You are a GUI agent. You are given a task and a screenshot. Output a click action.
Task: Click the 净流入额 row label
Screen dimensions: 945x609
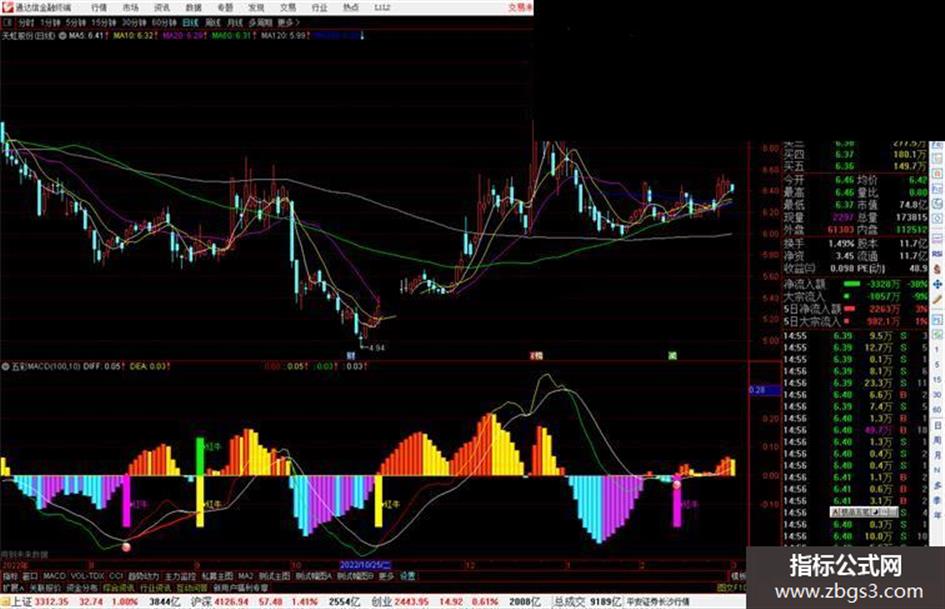click(805, 283)
